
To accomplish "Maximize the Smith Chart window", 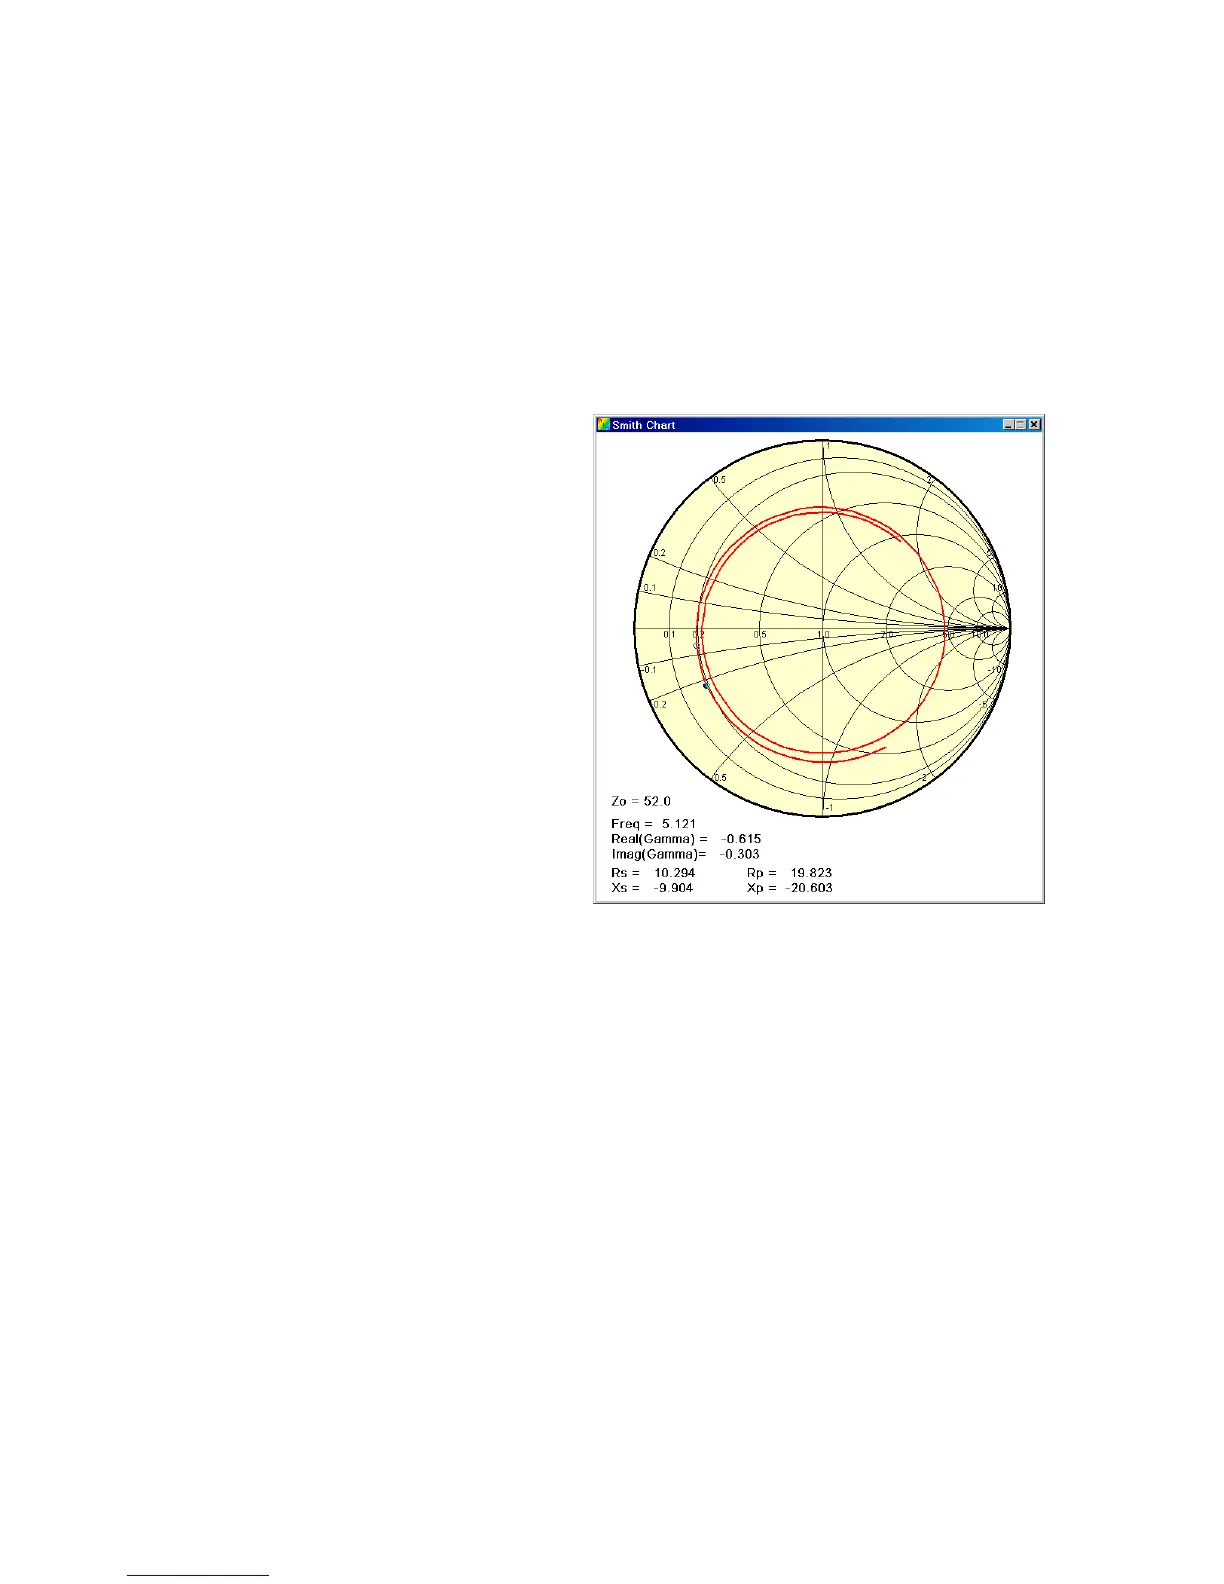I will tap(1021, 425).
